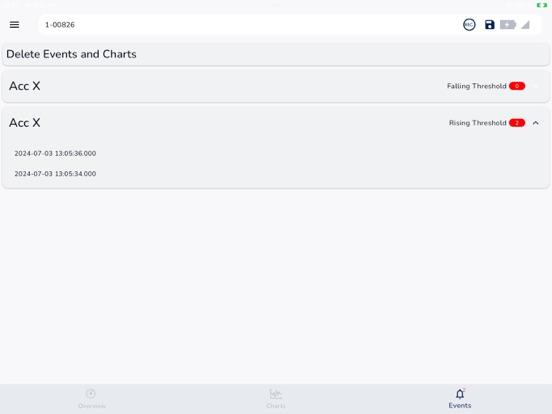Viewport: 552px width, 414px height.
Task: Click the save floppy disk icon
Action: pos(489,25)
